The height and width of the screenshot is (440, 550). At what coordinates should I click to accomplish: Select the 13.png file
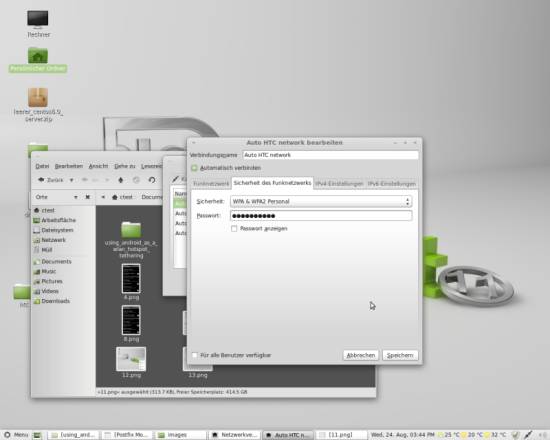(198, 372)
